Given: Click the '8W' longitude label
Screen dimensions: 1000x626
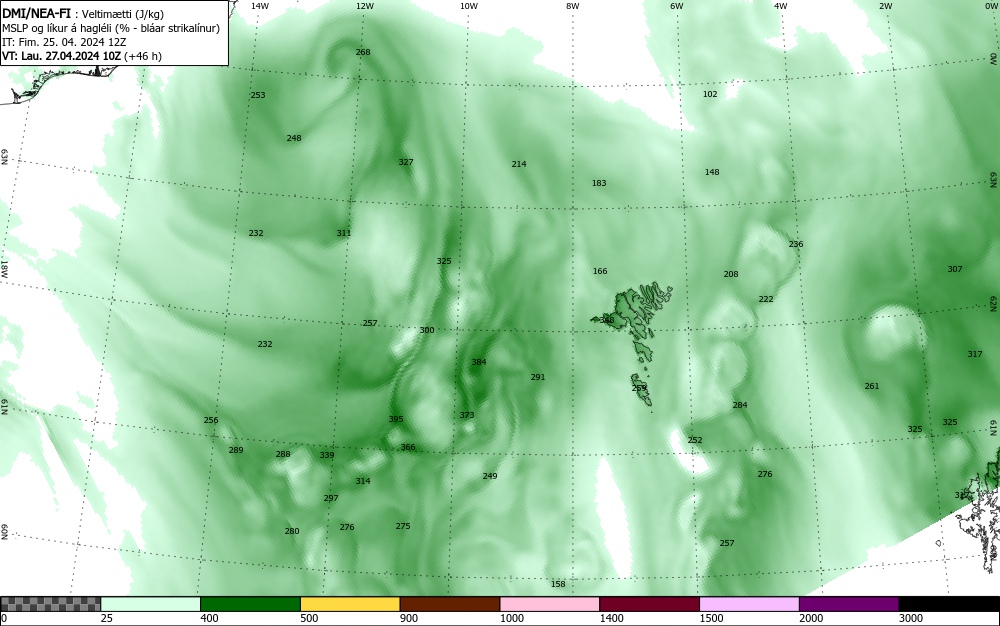Looking at the screenshot, I should [x=573, y=6].
